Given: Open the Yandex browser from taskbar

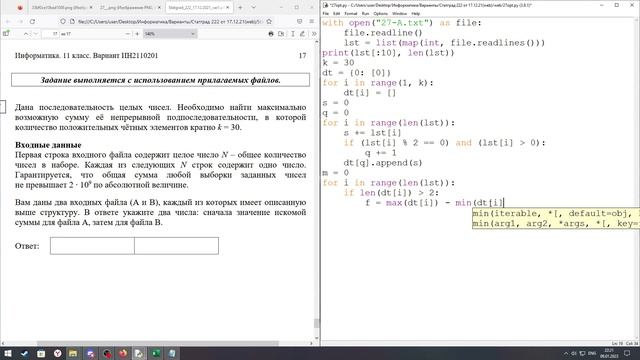Looking at the screenshot, I should [x=58, y=353].
